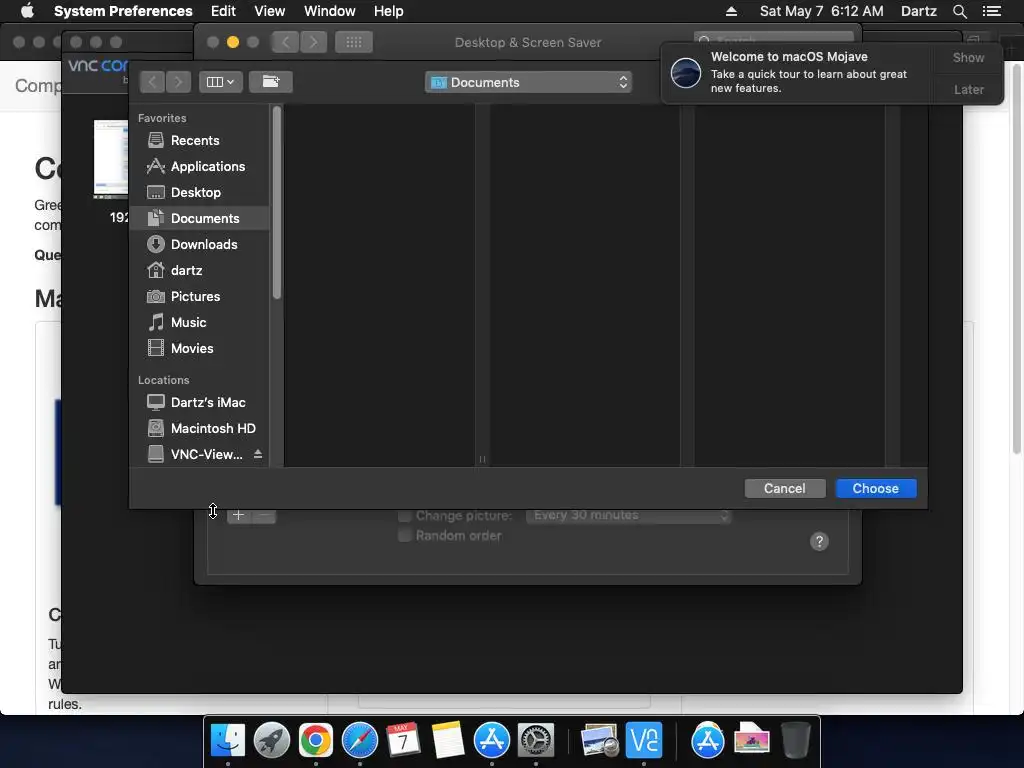Open the Window menu
1024x768 pixels.
(x=330, y=11)
